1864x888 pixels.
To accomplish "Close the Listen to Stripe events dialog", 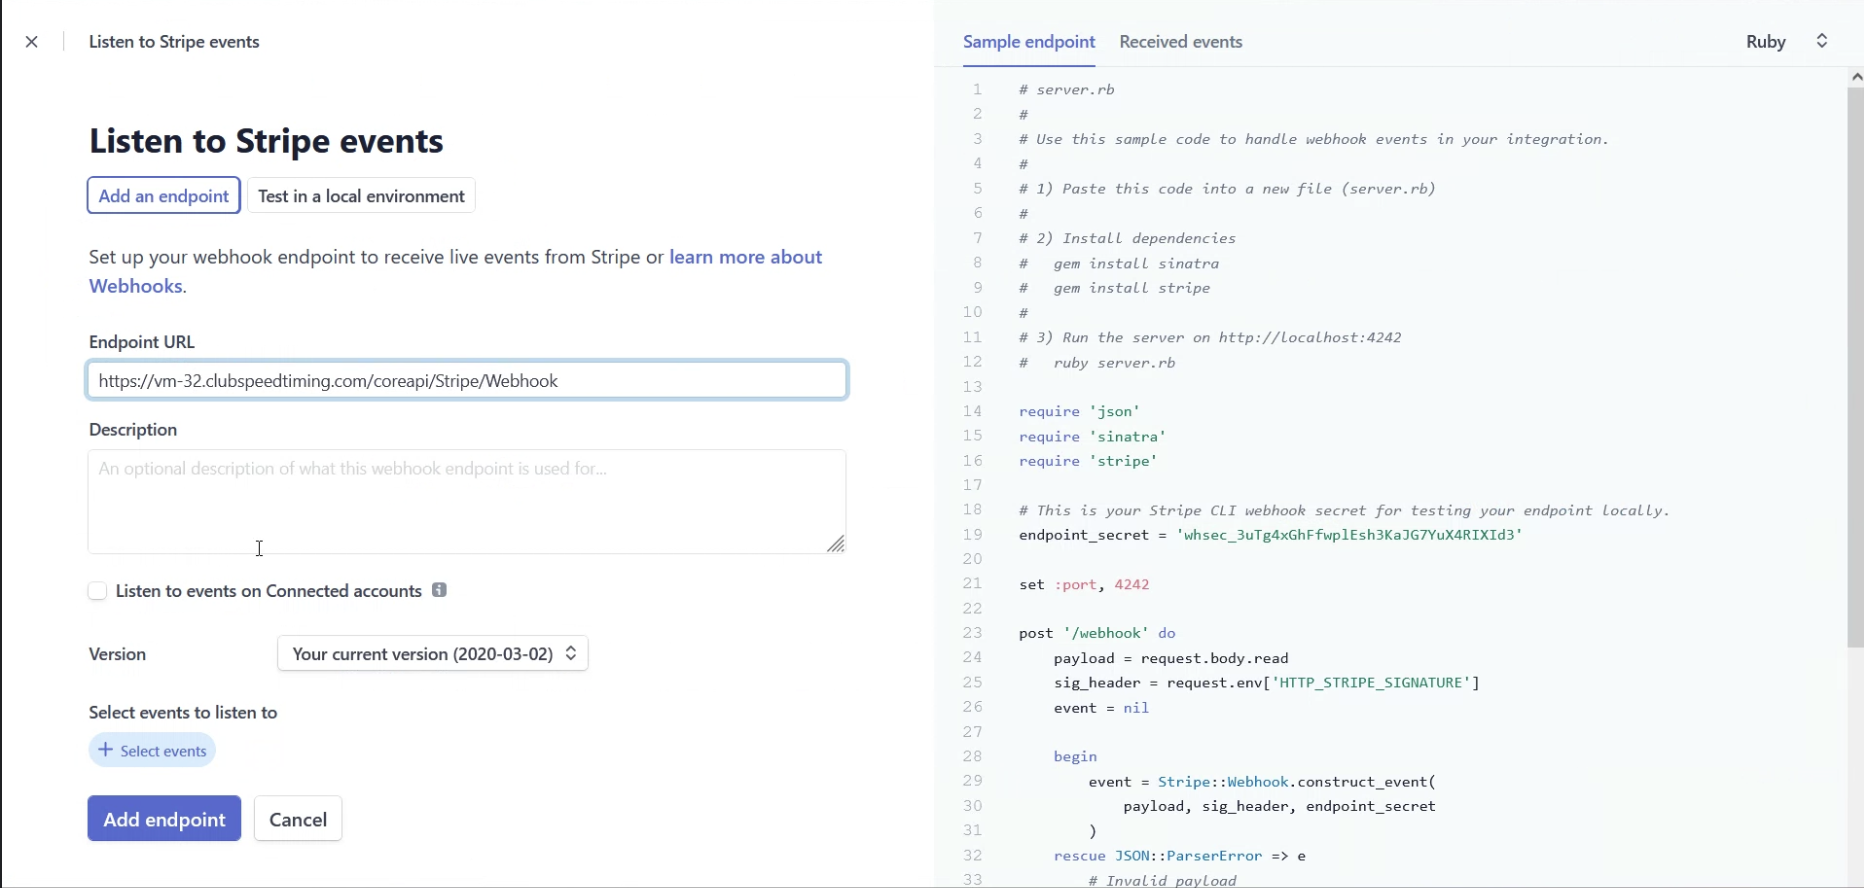I will [32, 42].
